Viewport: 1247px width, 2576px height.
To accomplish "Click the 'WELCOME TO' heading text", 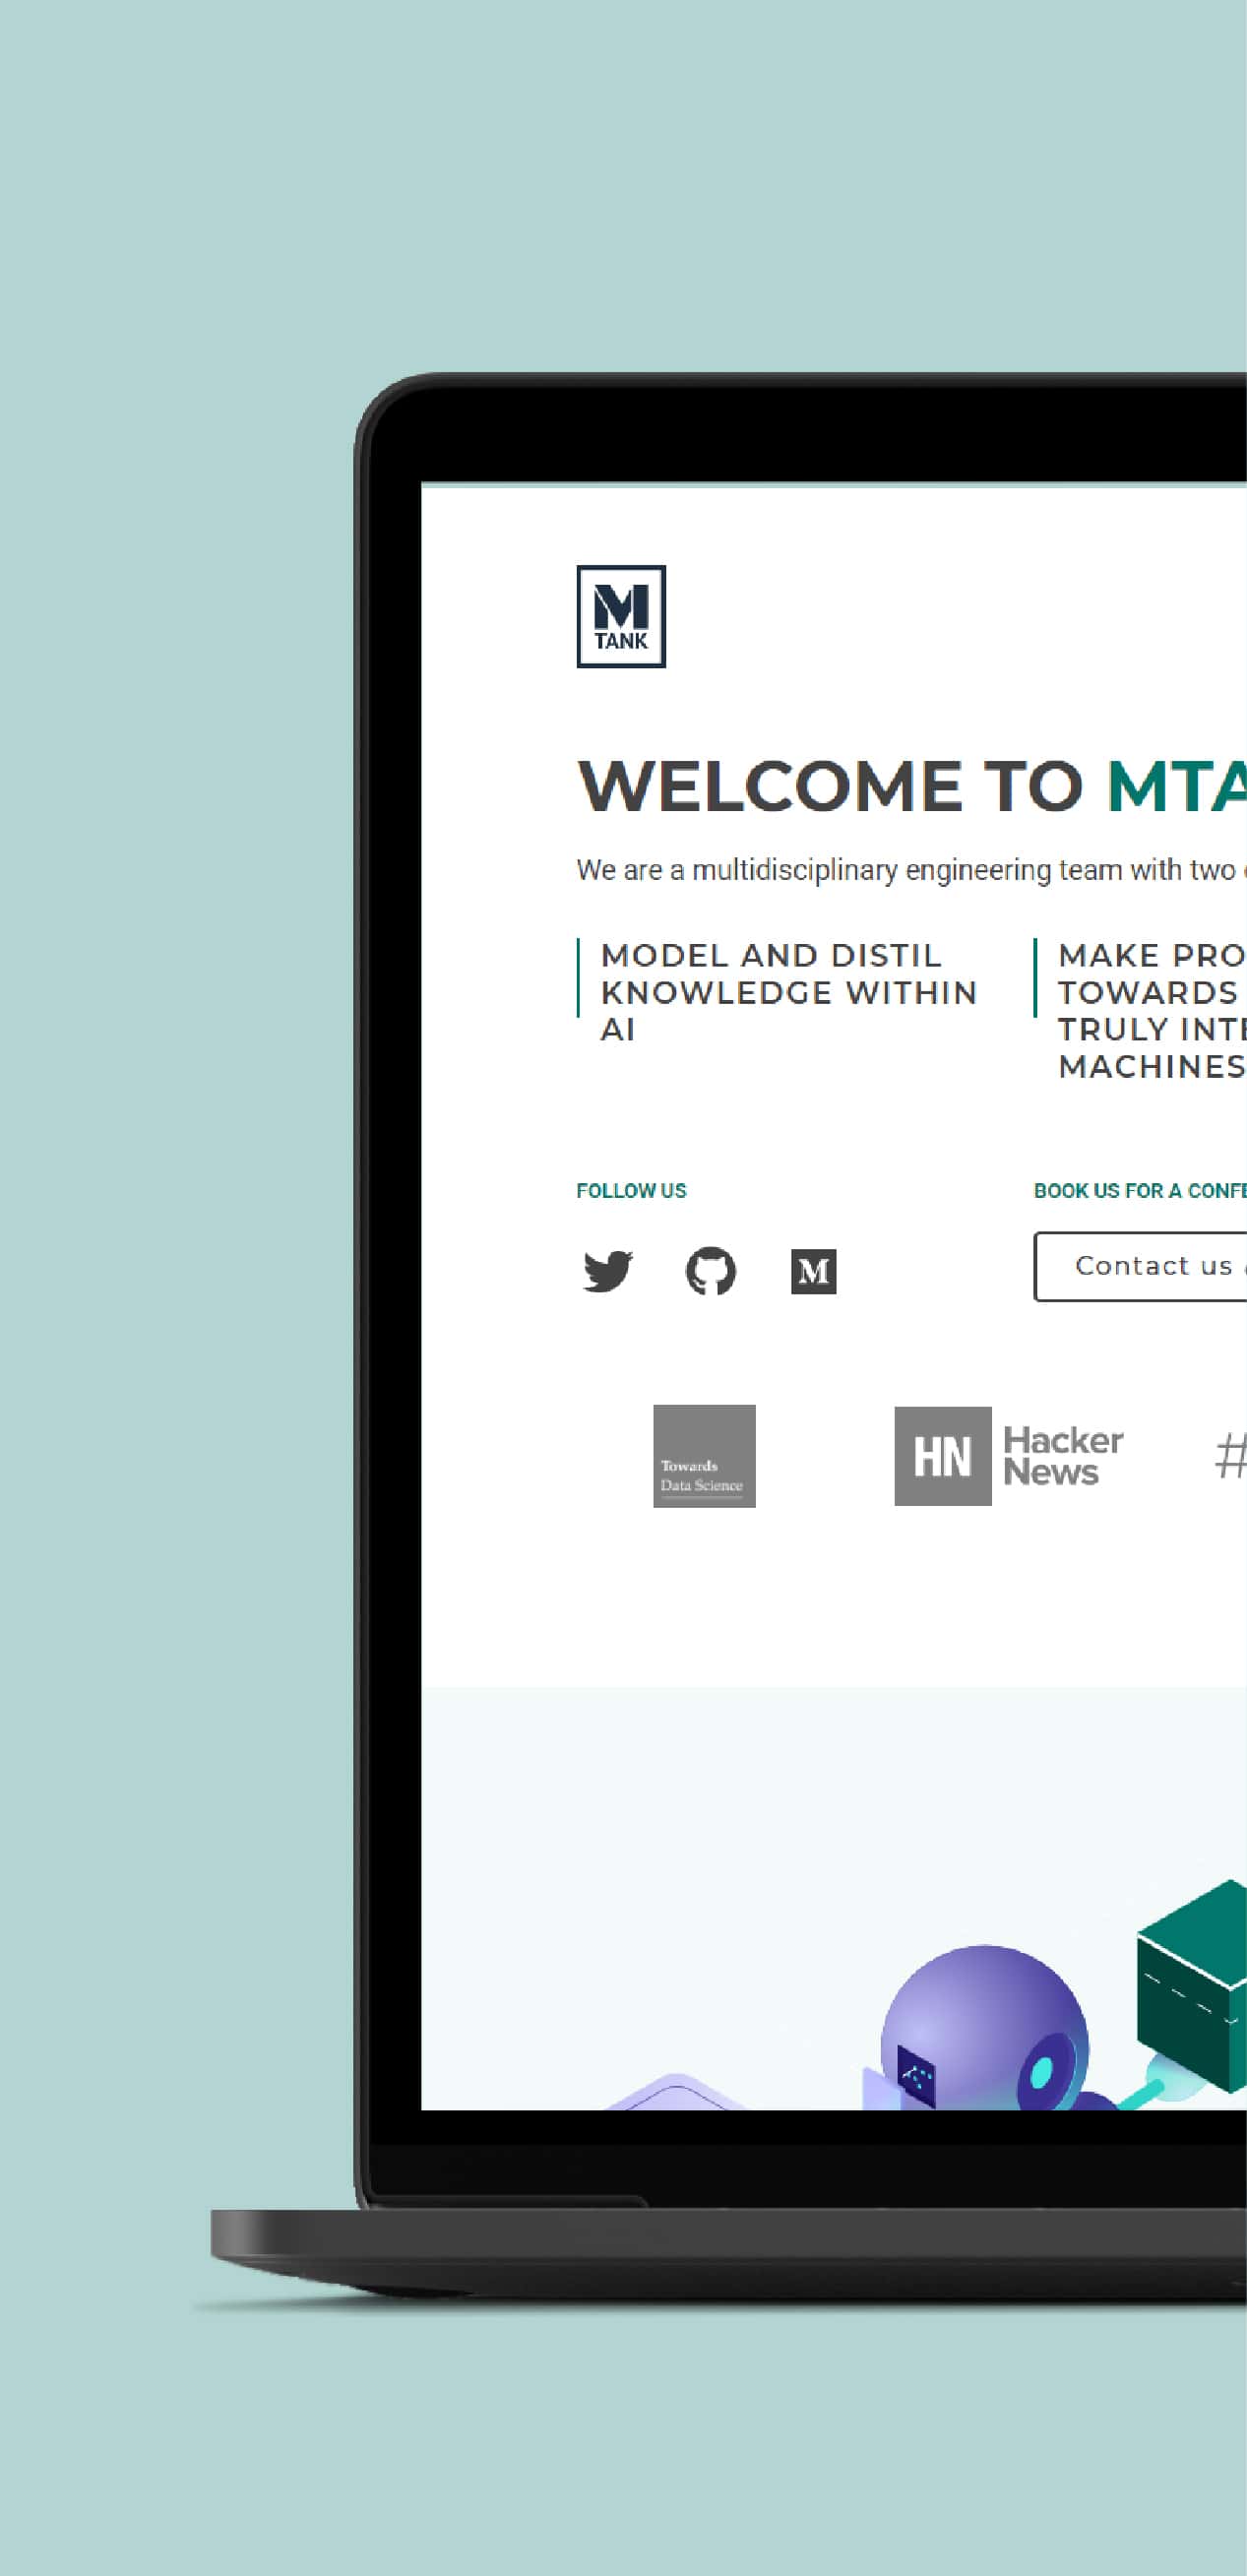I will pyautogui.click(x=831, y=786).
